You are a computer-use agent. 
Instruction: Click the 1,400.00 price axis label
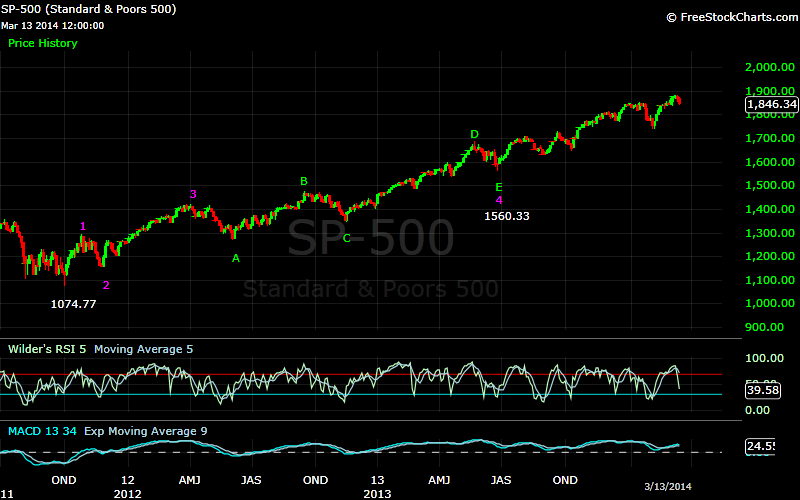(770, 209)
